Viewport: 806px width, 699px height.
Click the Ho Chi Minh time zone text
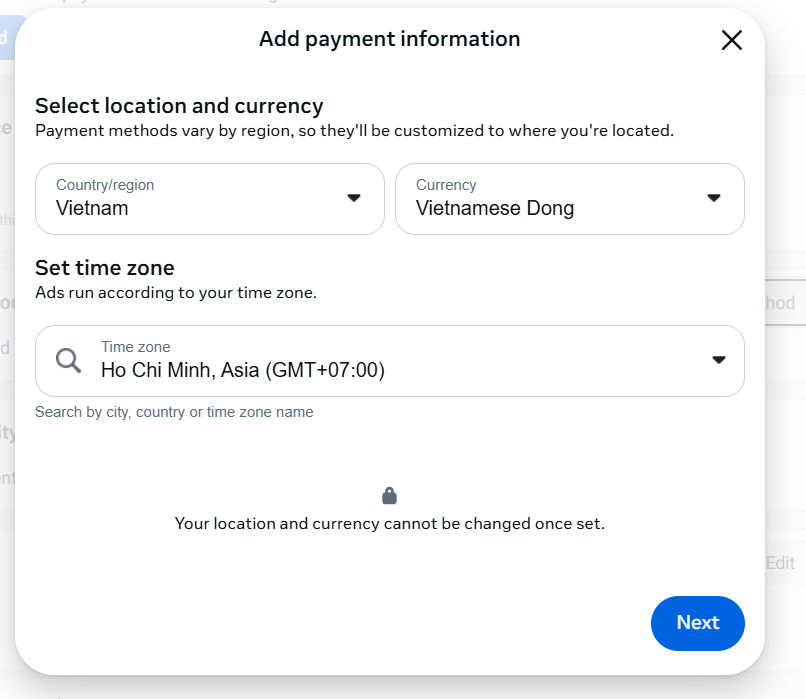point(242,370)
